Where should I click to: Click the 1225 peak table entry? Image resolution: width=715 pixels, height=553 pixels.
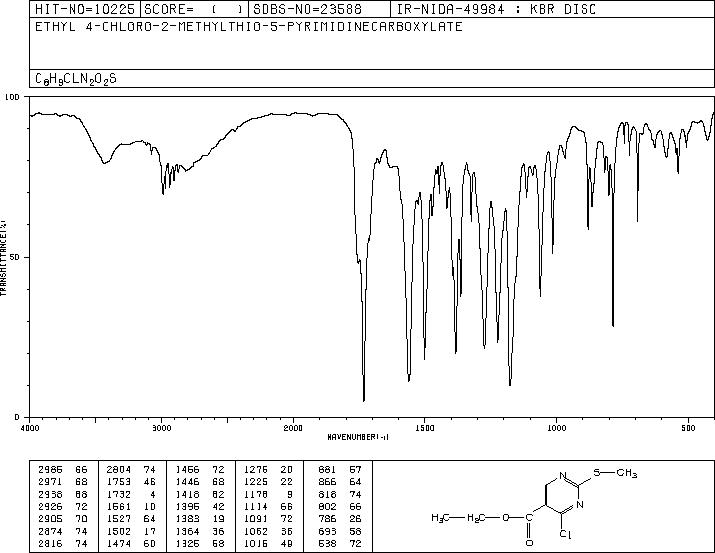269,482
